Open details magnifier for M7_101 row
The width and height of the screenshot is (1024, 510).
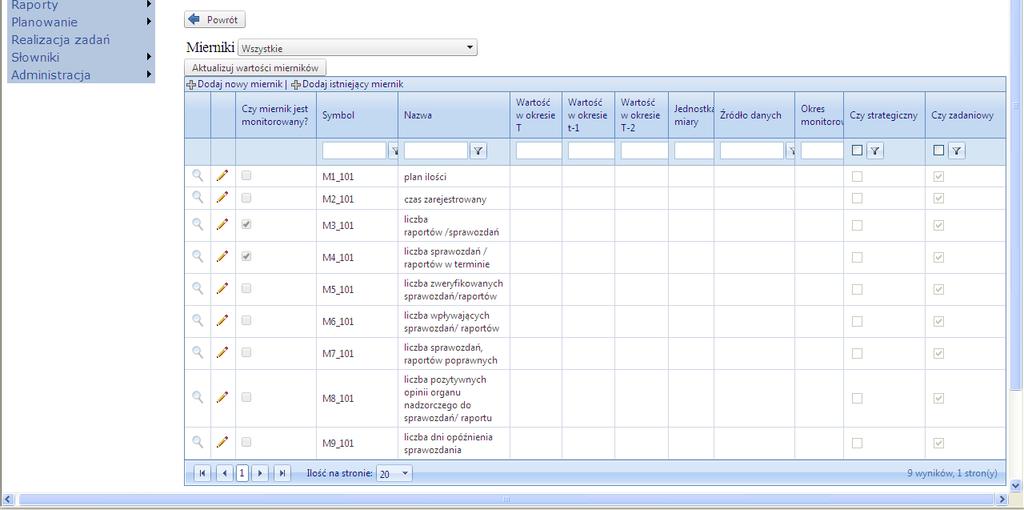(197, 352)
